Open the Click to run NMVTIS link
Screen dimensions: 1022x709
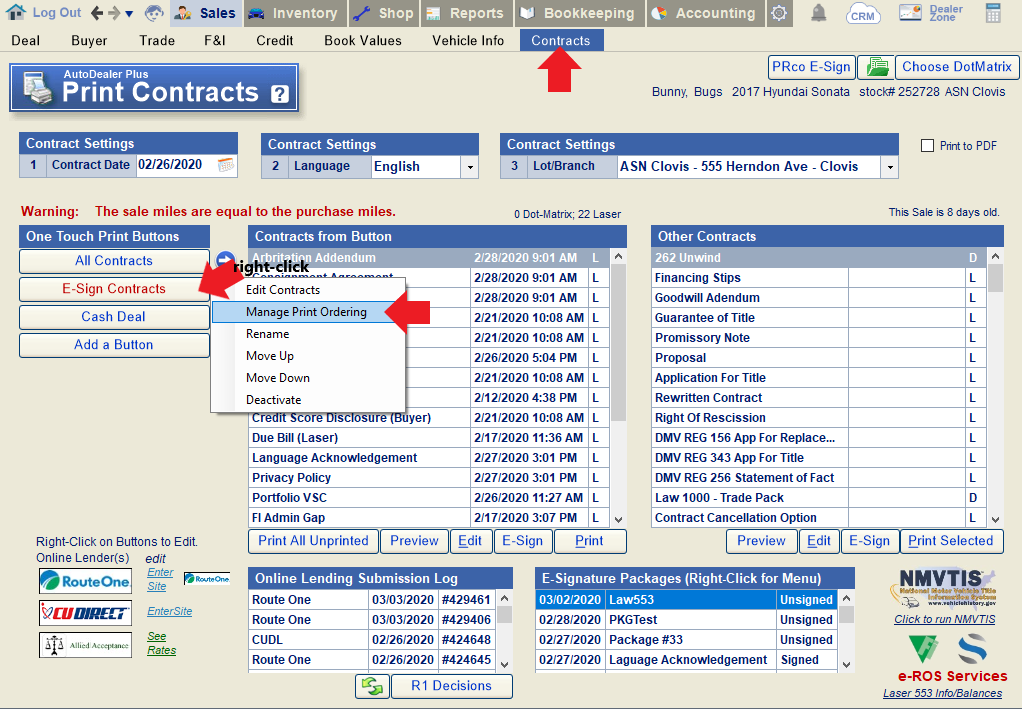click(944, 619)
